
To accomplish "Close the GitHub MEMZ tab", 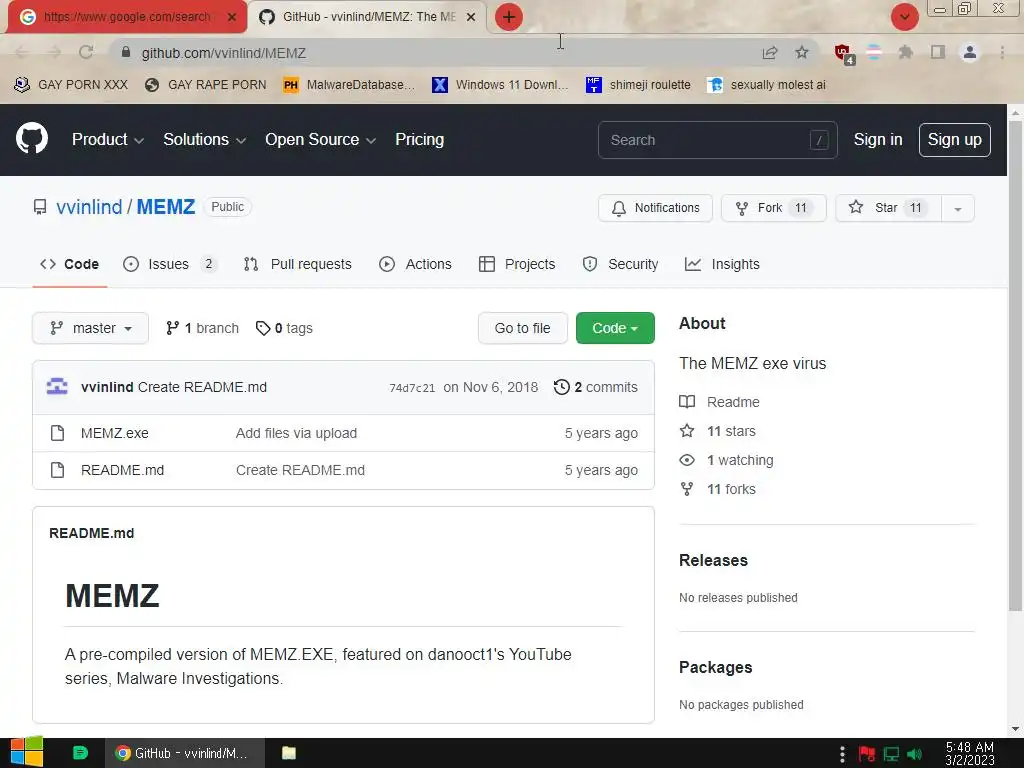I will coord(471,17).
